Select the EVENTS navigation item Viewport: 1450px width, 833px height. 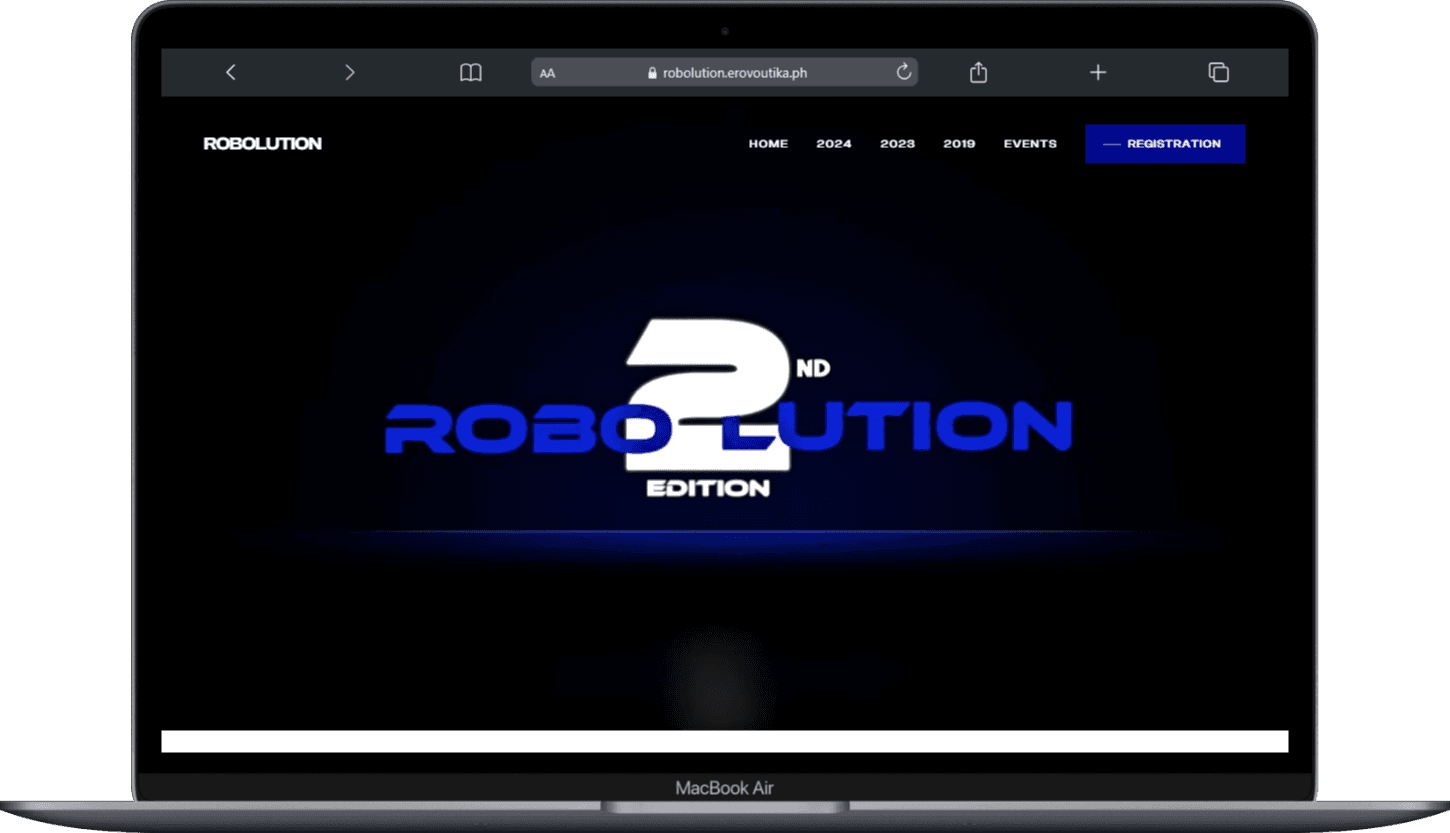[1030, 143]
